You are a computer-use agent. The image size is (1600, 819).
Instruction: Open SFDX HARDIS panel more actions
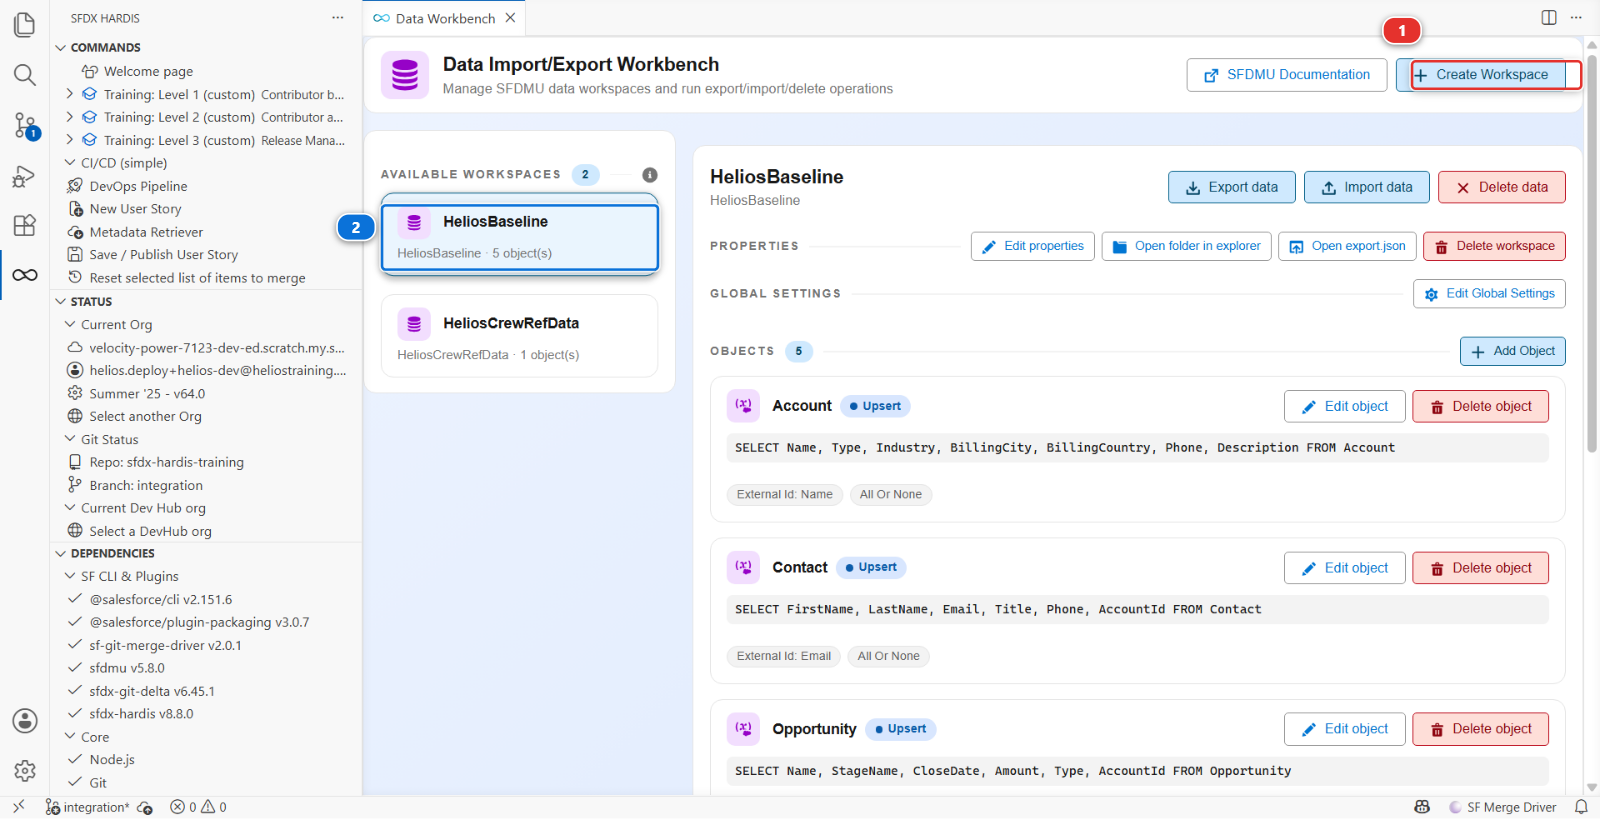pyautogui.click(x=338, y=18)
